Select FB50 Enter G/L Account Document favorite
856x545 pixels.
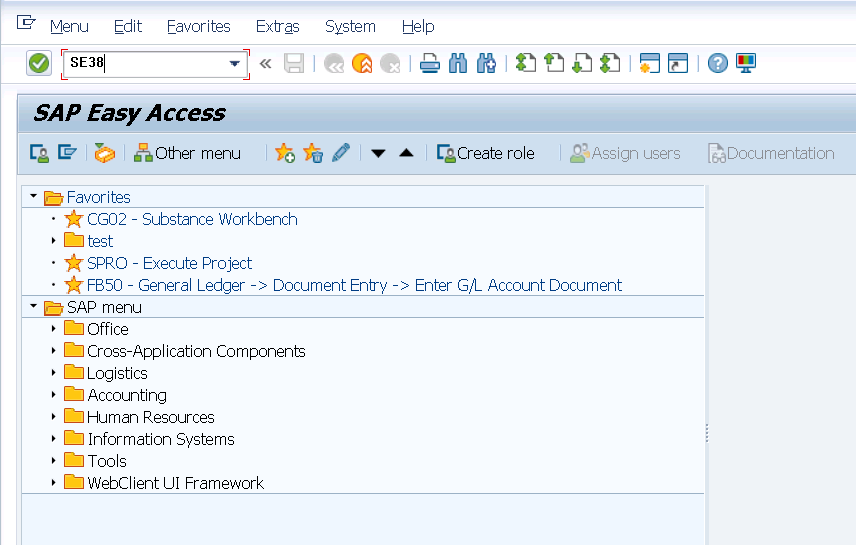(x=354, y=285)
